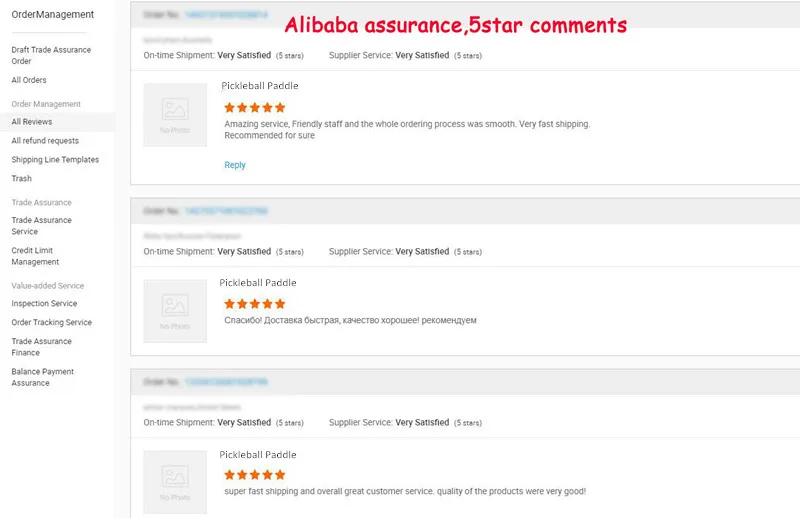Screen dimensions: 800x518
Task: Click the No Photo thumbnail in first review
Action: click(175, 114)
